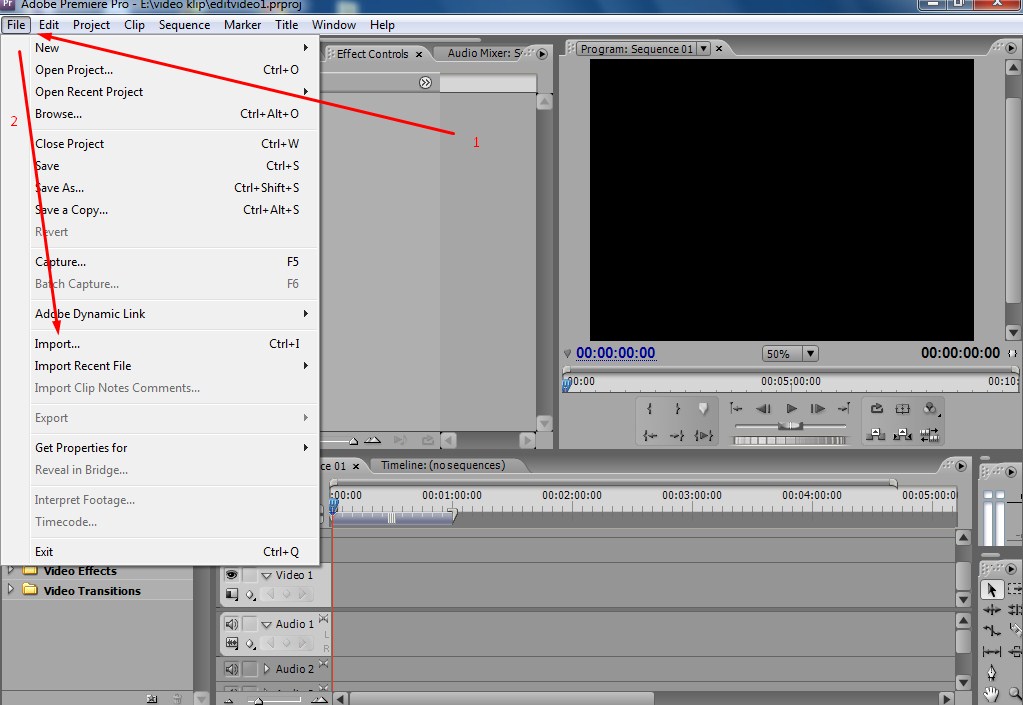The height and width of the screenshot is (705, 1023).
Task: Collapse the Audio 1 track
Action: pyautogui.click(x=266, y=625)
